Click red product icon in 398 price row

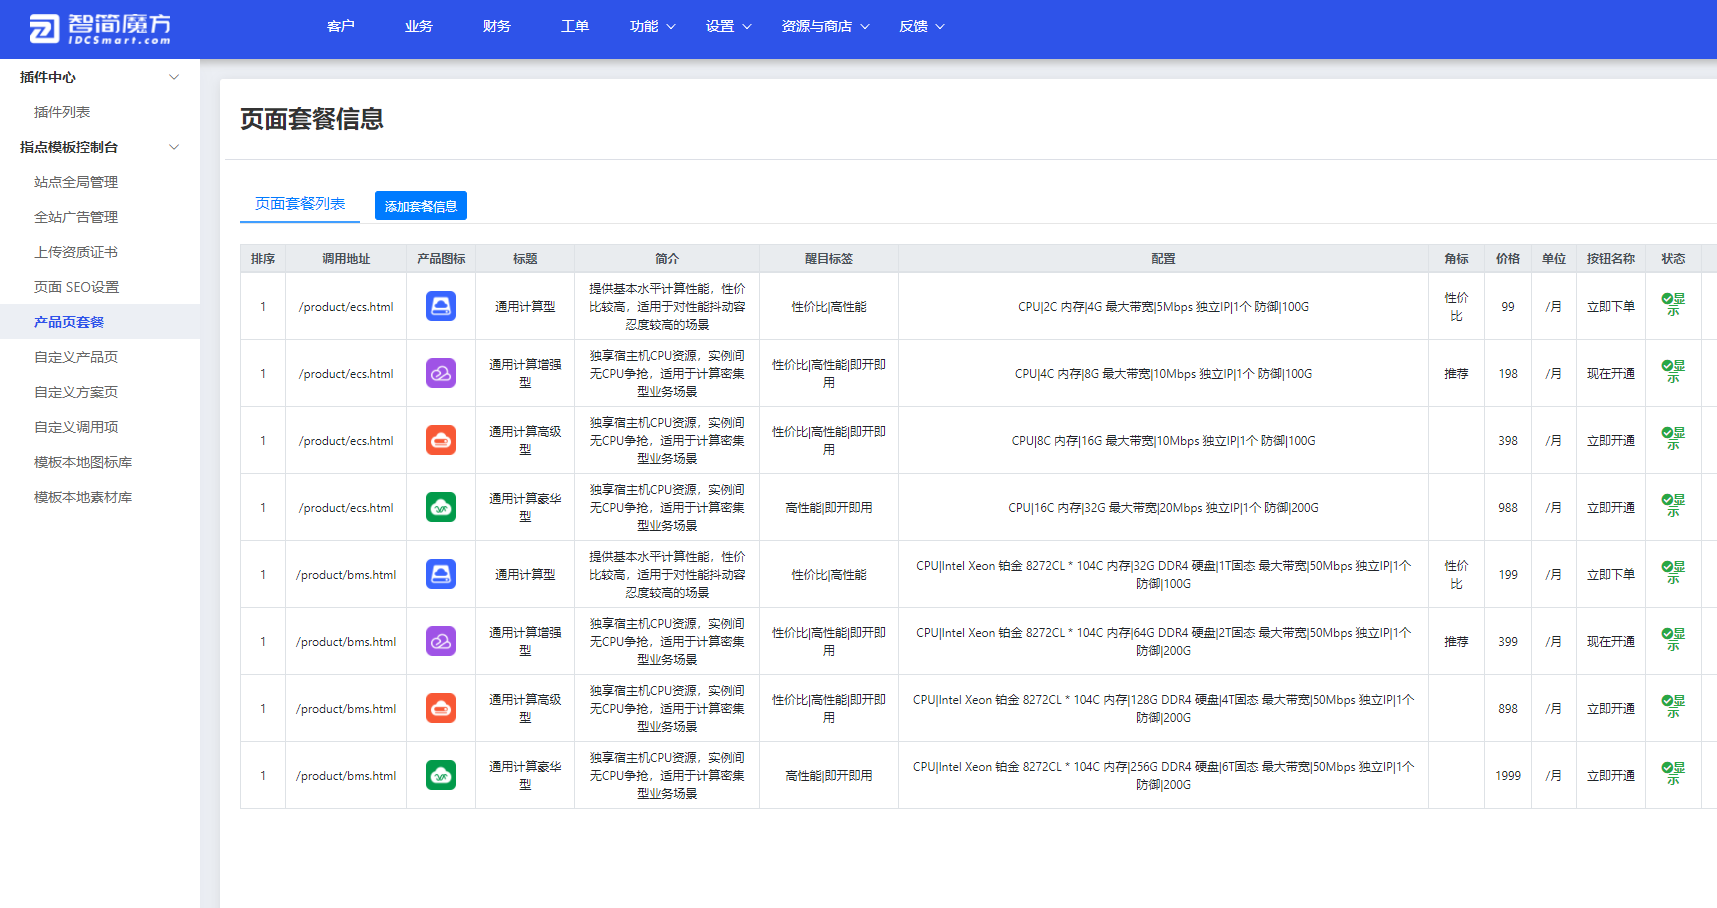coord(441,440)
